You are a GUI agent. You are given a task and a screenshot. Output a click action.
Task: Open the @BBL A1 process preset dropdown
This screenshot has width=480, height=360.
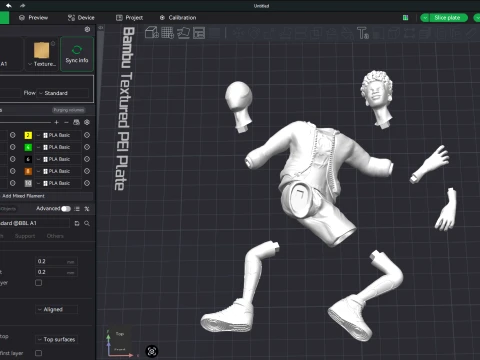[x=35, y=223]
